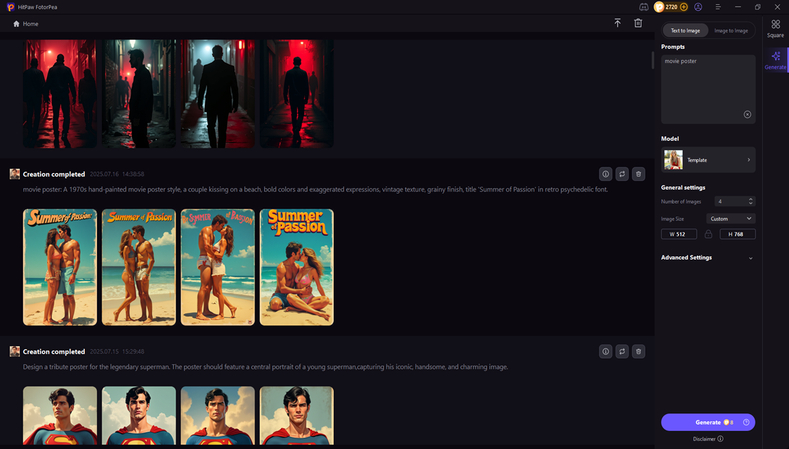Select the superman tribute poster prompt text
This screenshot has height=449, width=789.
[x=265, y=367]
